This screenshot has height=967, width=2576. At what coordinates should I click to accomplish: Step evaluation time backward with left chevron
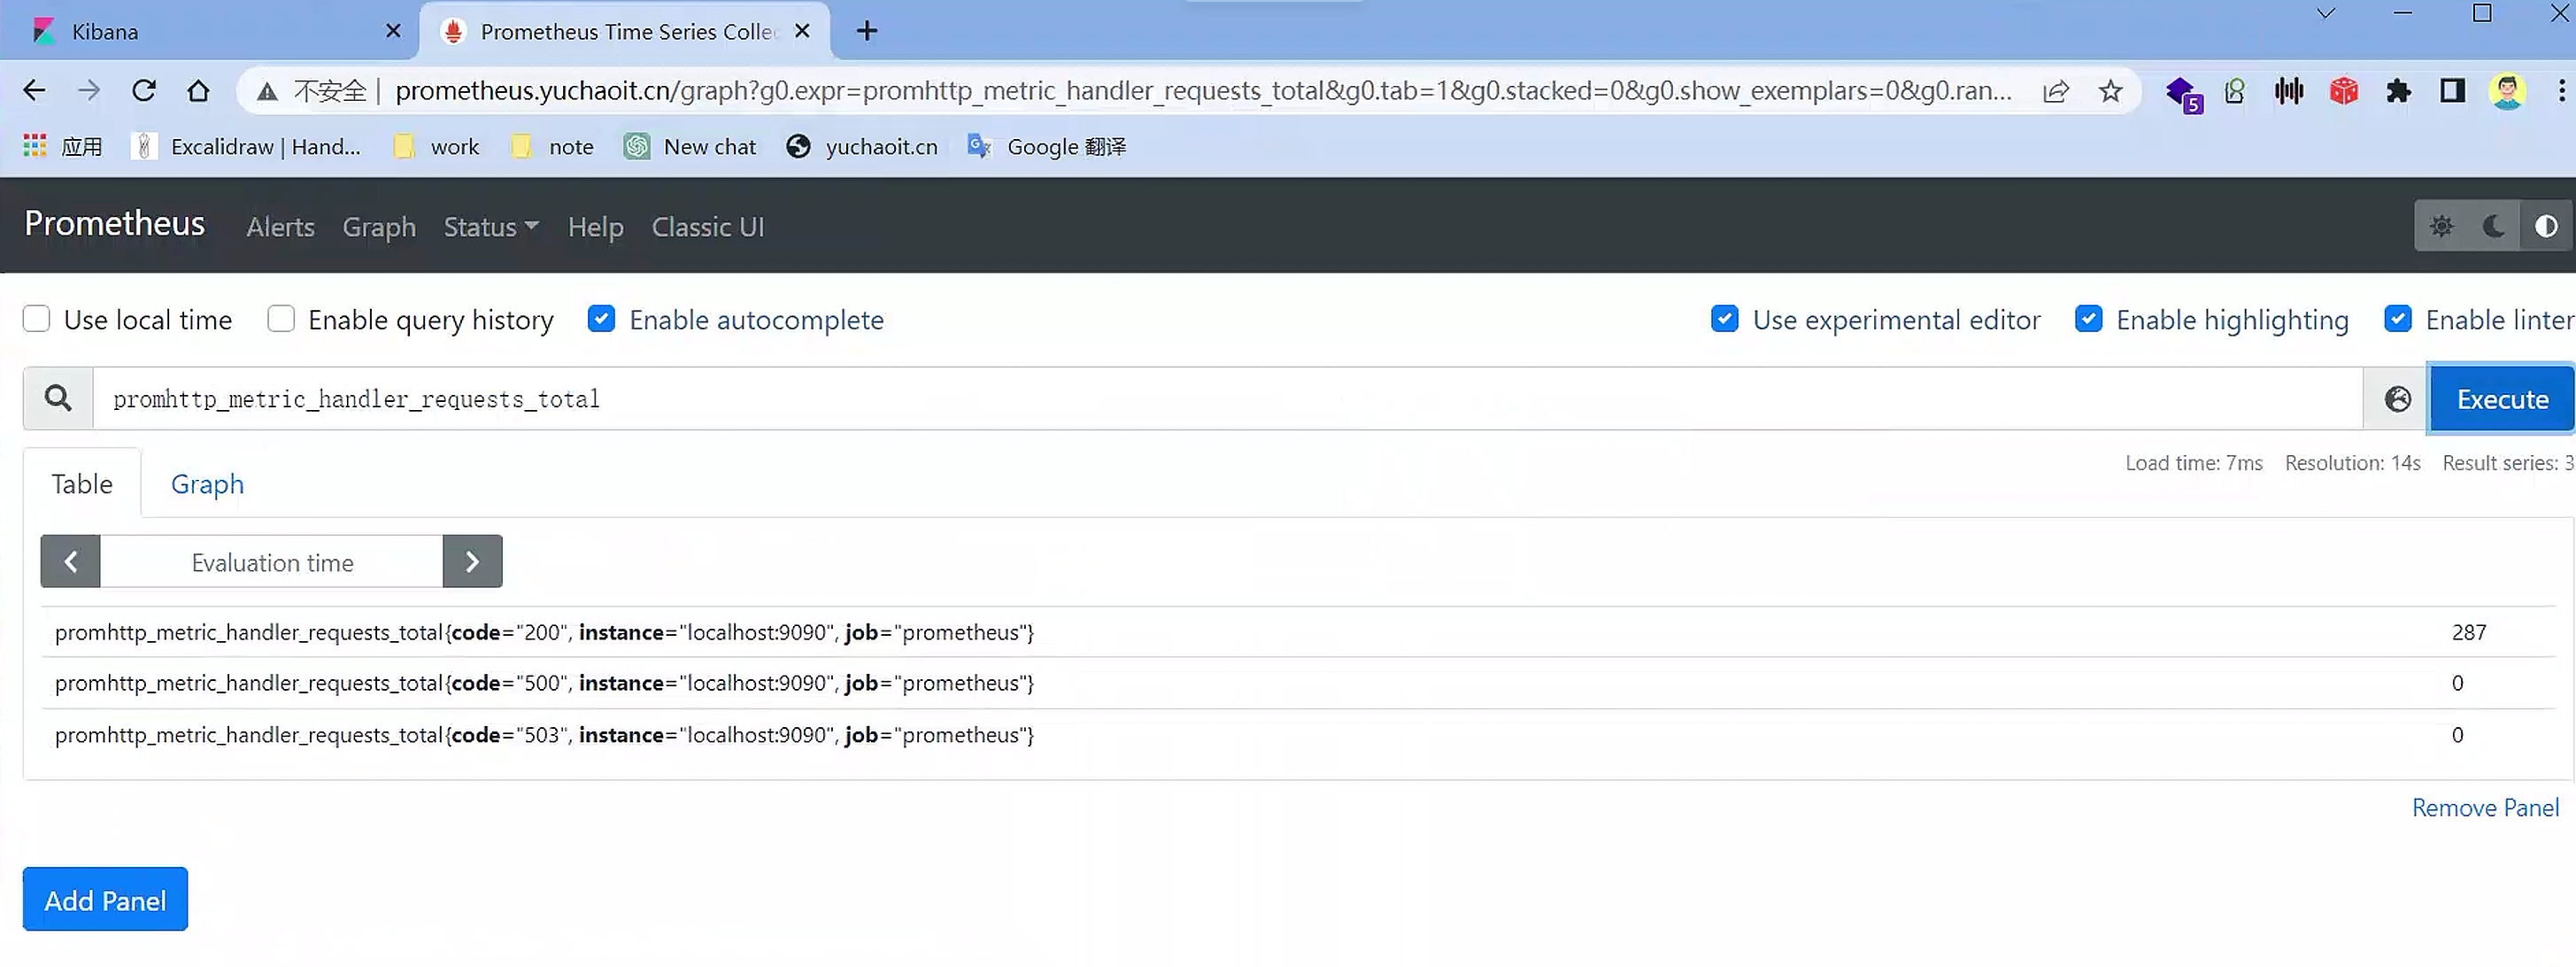coord(70,562)
